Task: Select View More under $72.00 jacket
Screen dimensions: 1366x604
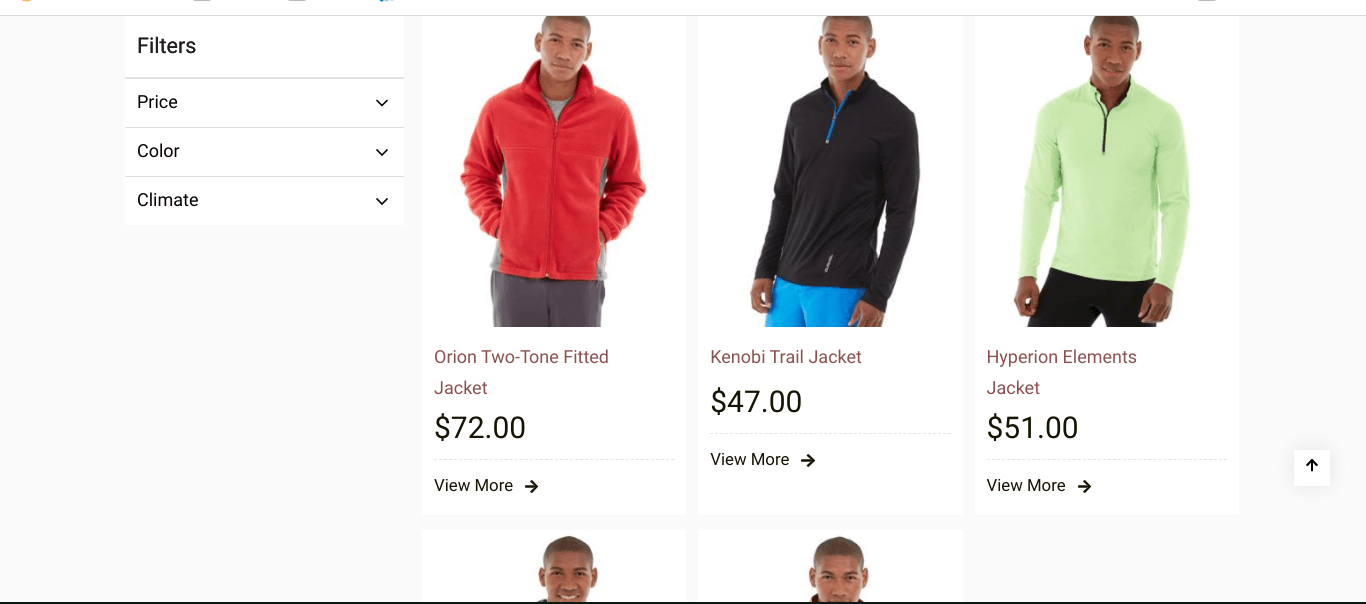Action: click(473, 486)
